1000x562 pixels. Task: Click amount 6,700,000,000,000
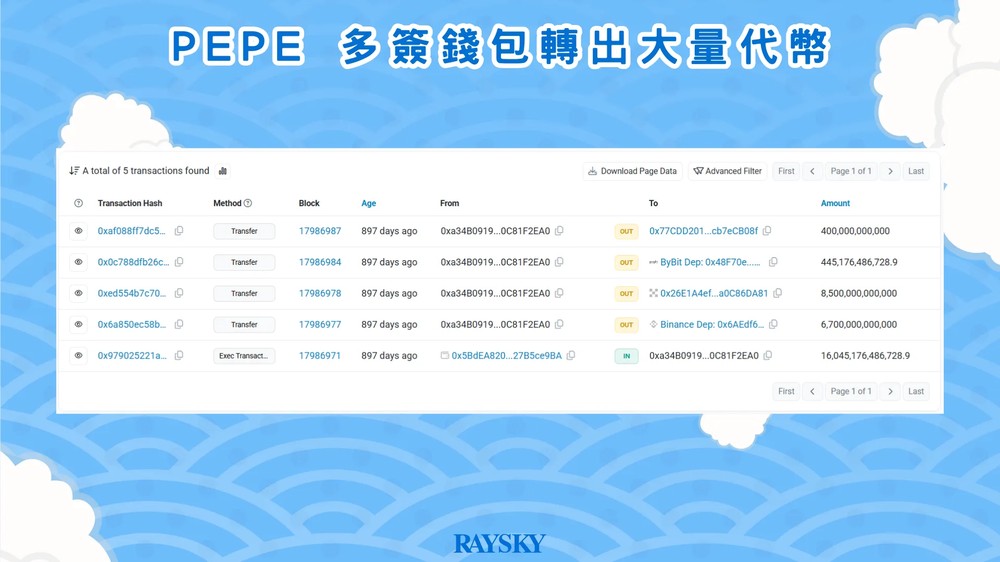click(x=858, y=324)
